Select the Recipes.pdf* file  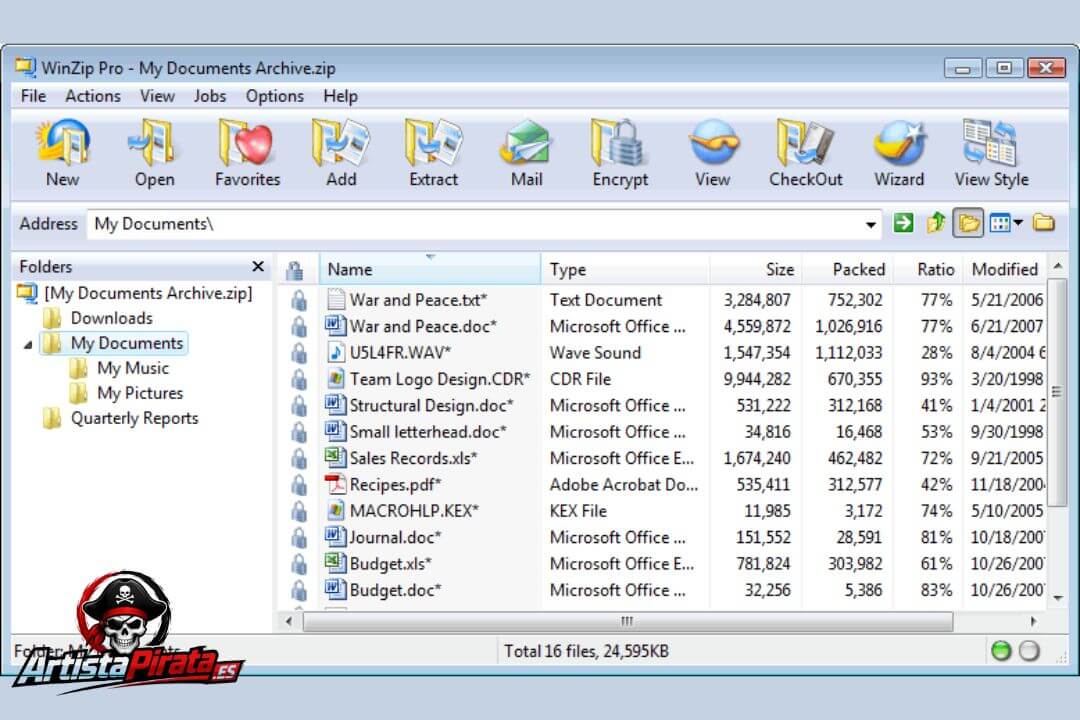(395, 484)
